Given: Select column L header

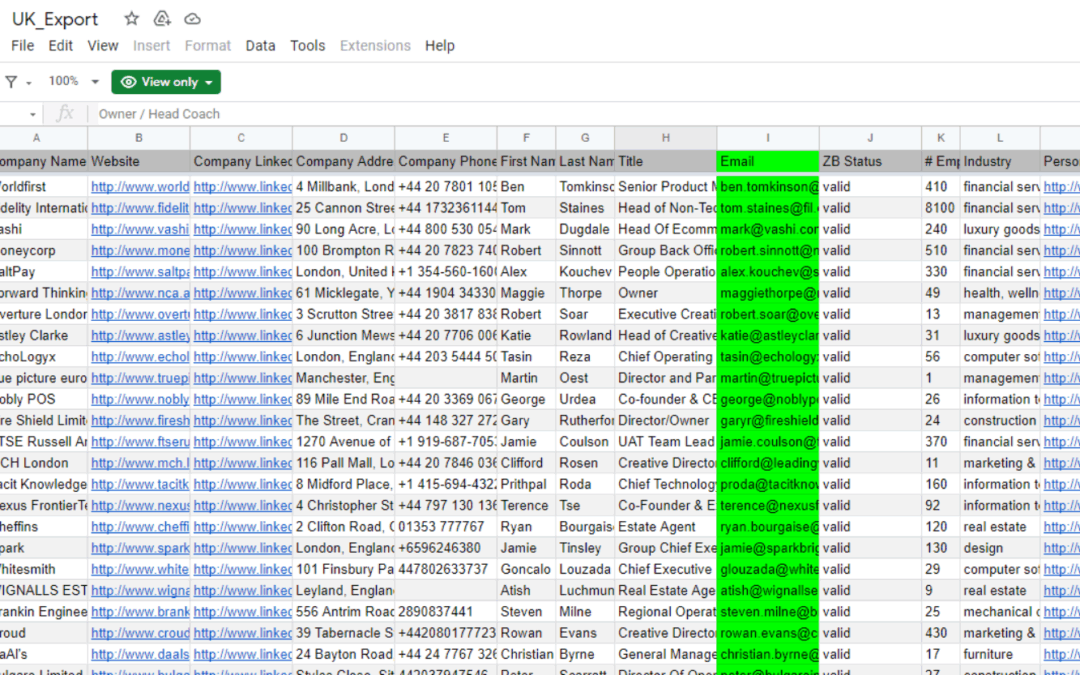Looking at the screenshot, I should 1000,138.
